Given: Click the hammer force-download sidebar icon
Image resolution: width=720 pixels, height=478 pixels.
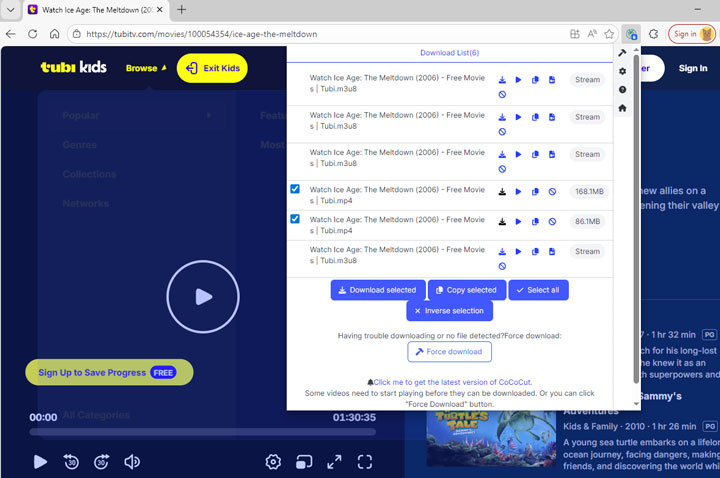Looking at the screenshot, I should click(622, 53).
